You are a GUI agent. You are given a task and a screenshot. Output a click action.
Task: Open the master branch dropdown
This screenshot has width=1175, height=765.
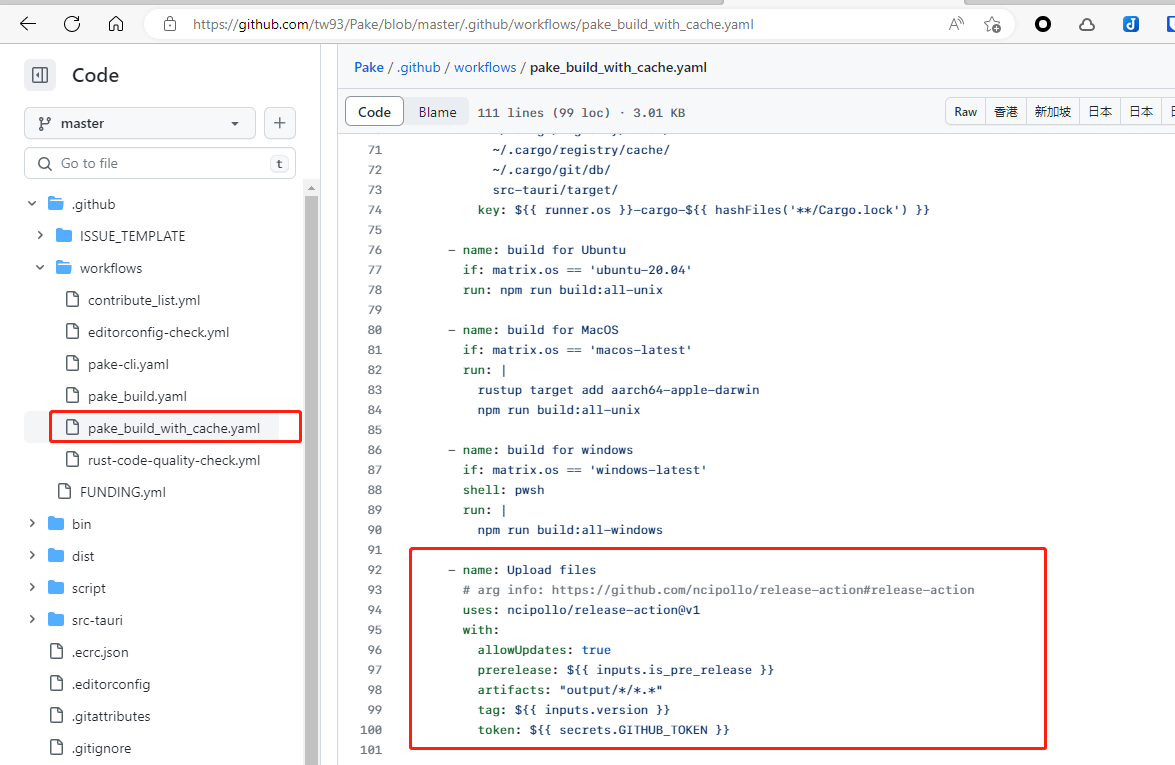click(x=139, y=123)
